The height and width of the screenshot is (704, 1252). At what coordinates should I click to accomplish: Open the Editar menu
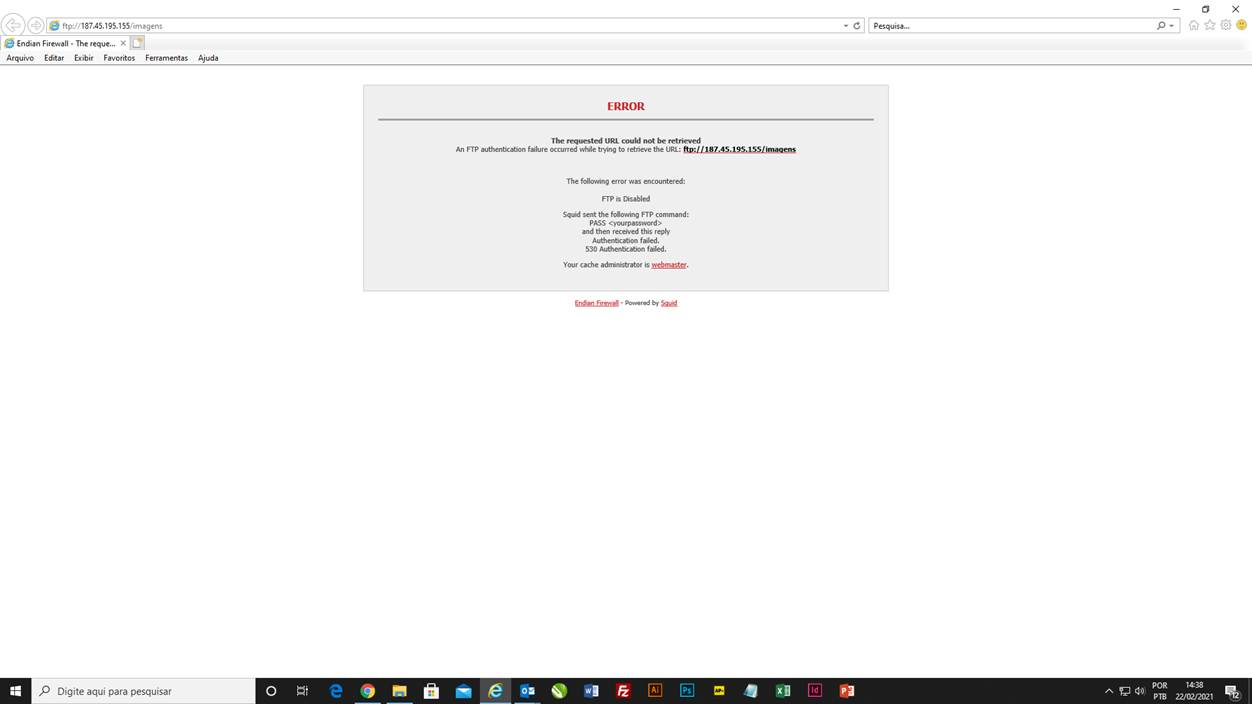[x=54, y=58]
